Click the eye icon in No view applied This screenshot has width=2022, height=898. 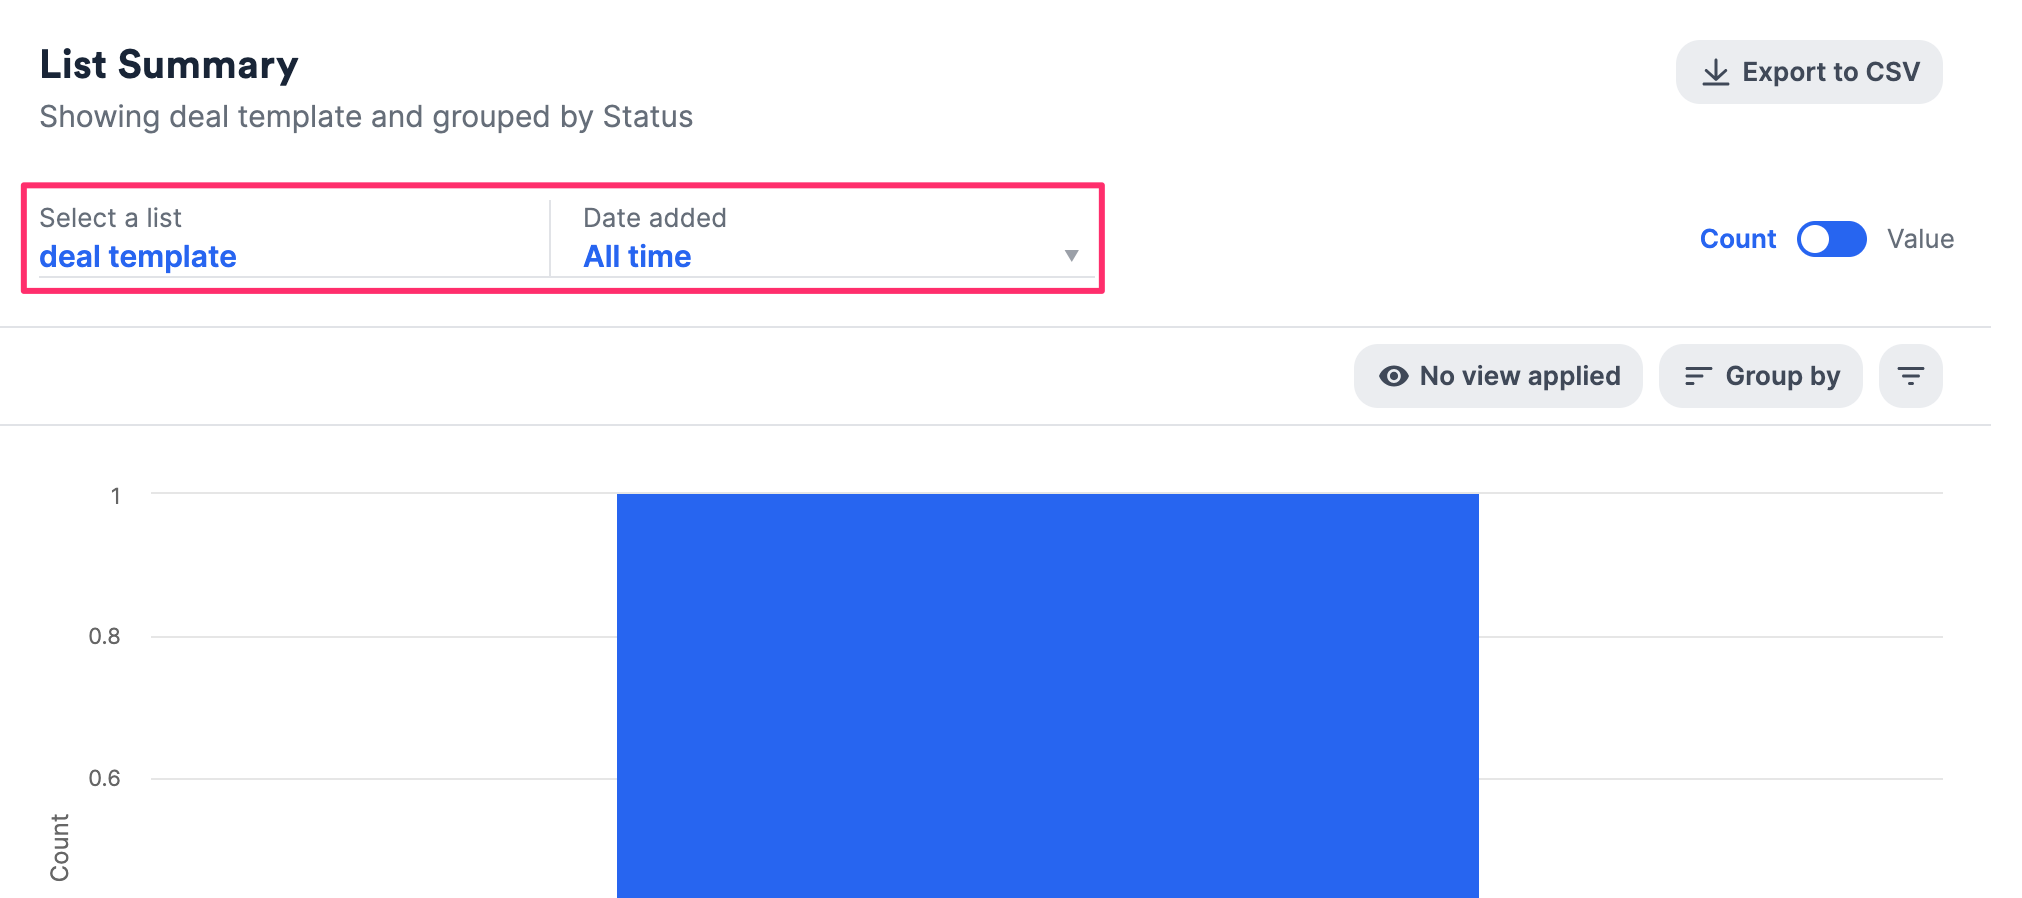[1393, 376]
